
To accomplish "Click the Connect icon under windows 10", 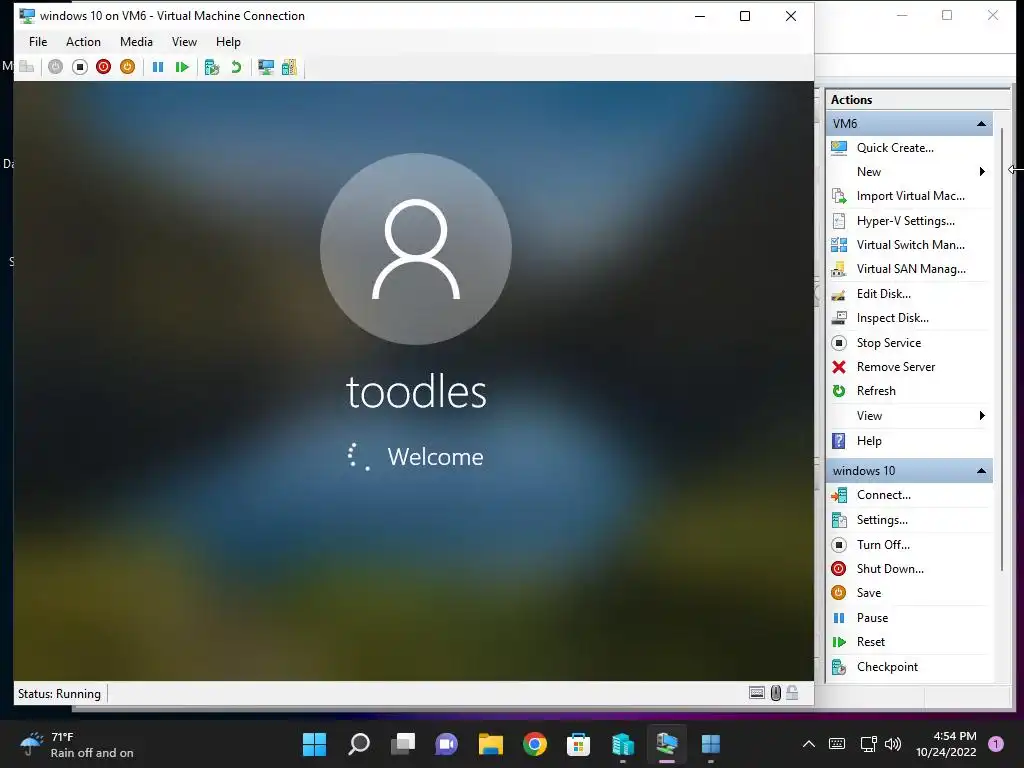I will point(839,495).
